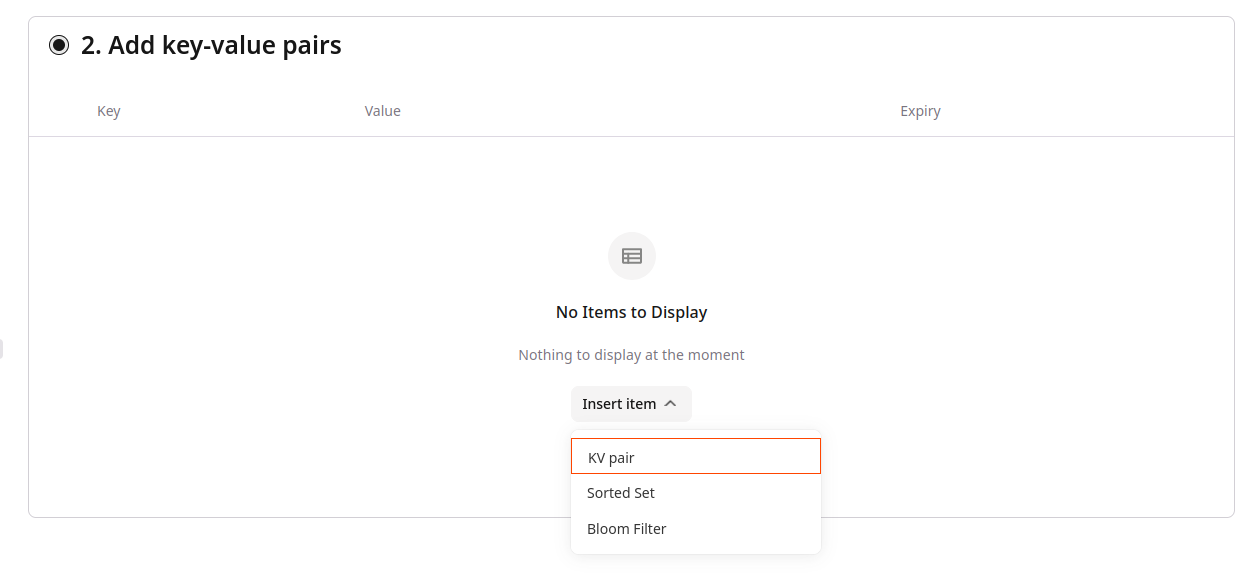Click 'Nothing to display at the moment' text

(631, 355)
